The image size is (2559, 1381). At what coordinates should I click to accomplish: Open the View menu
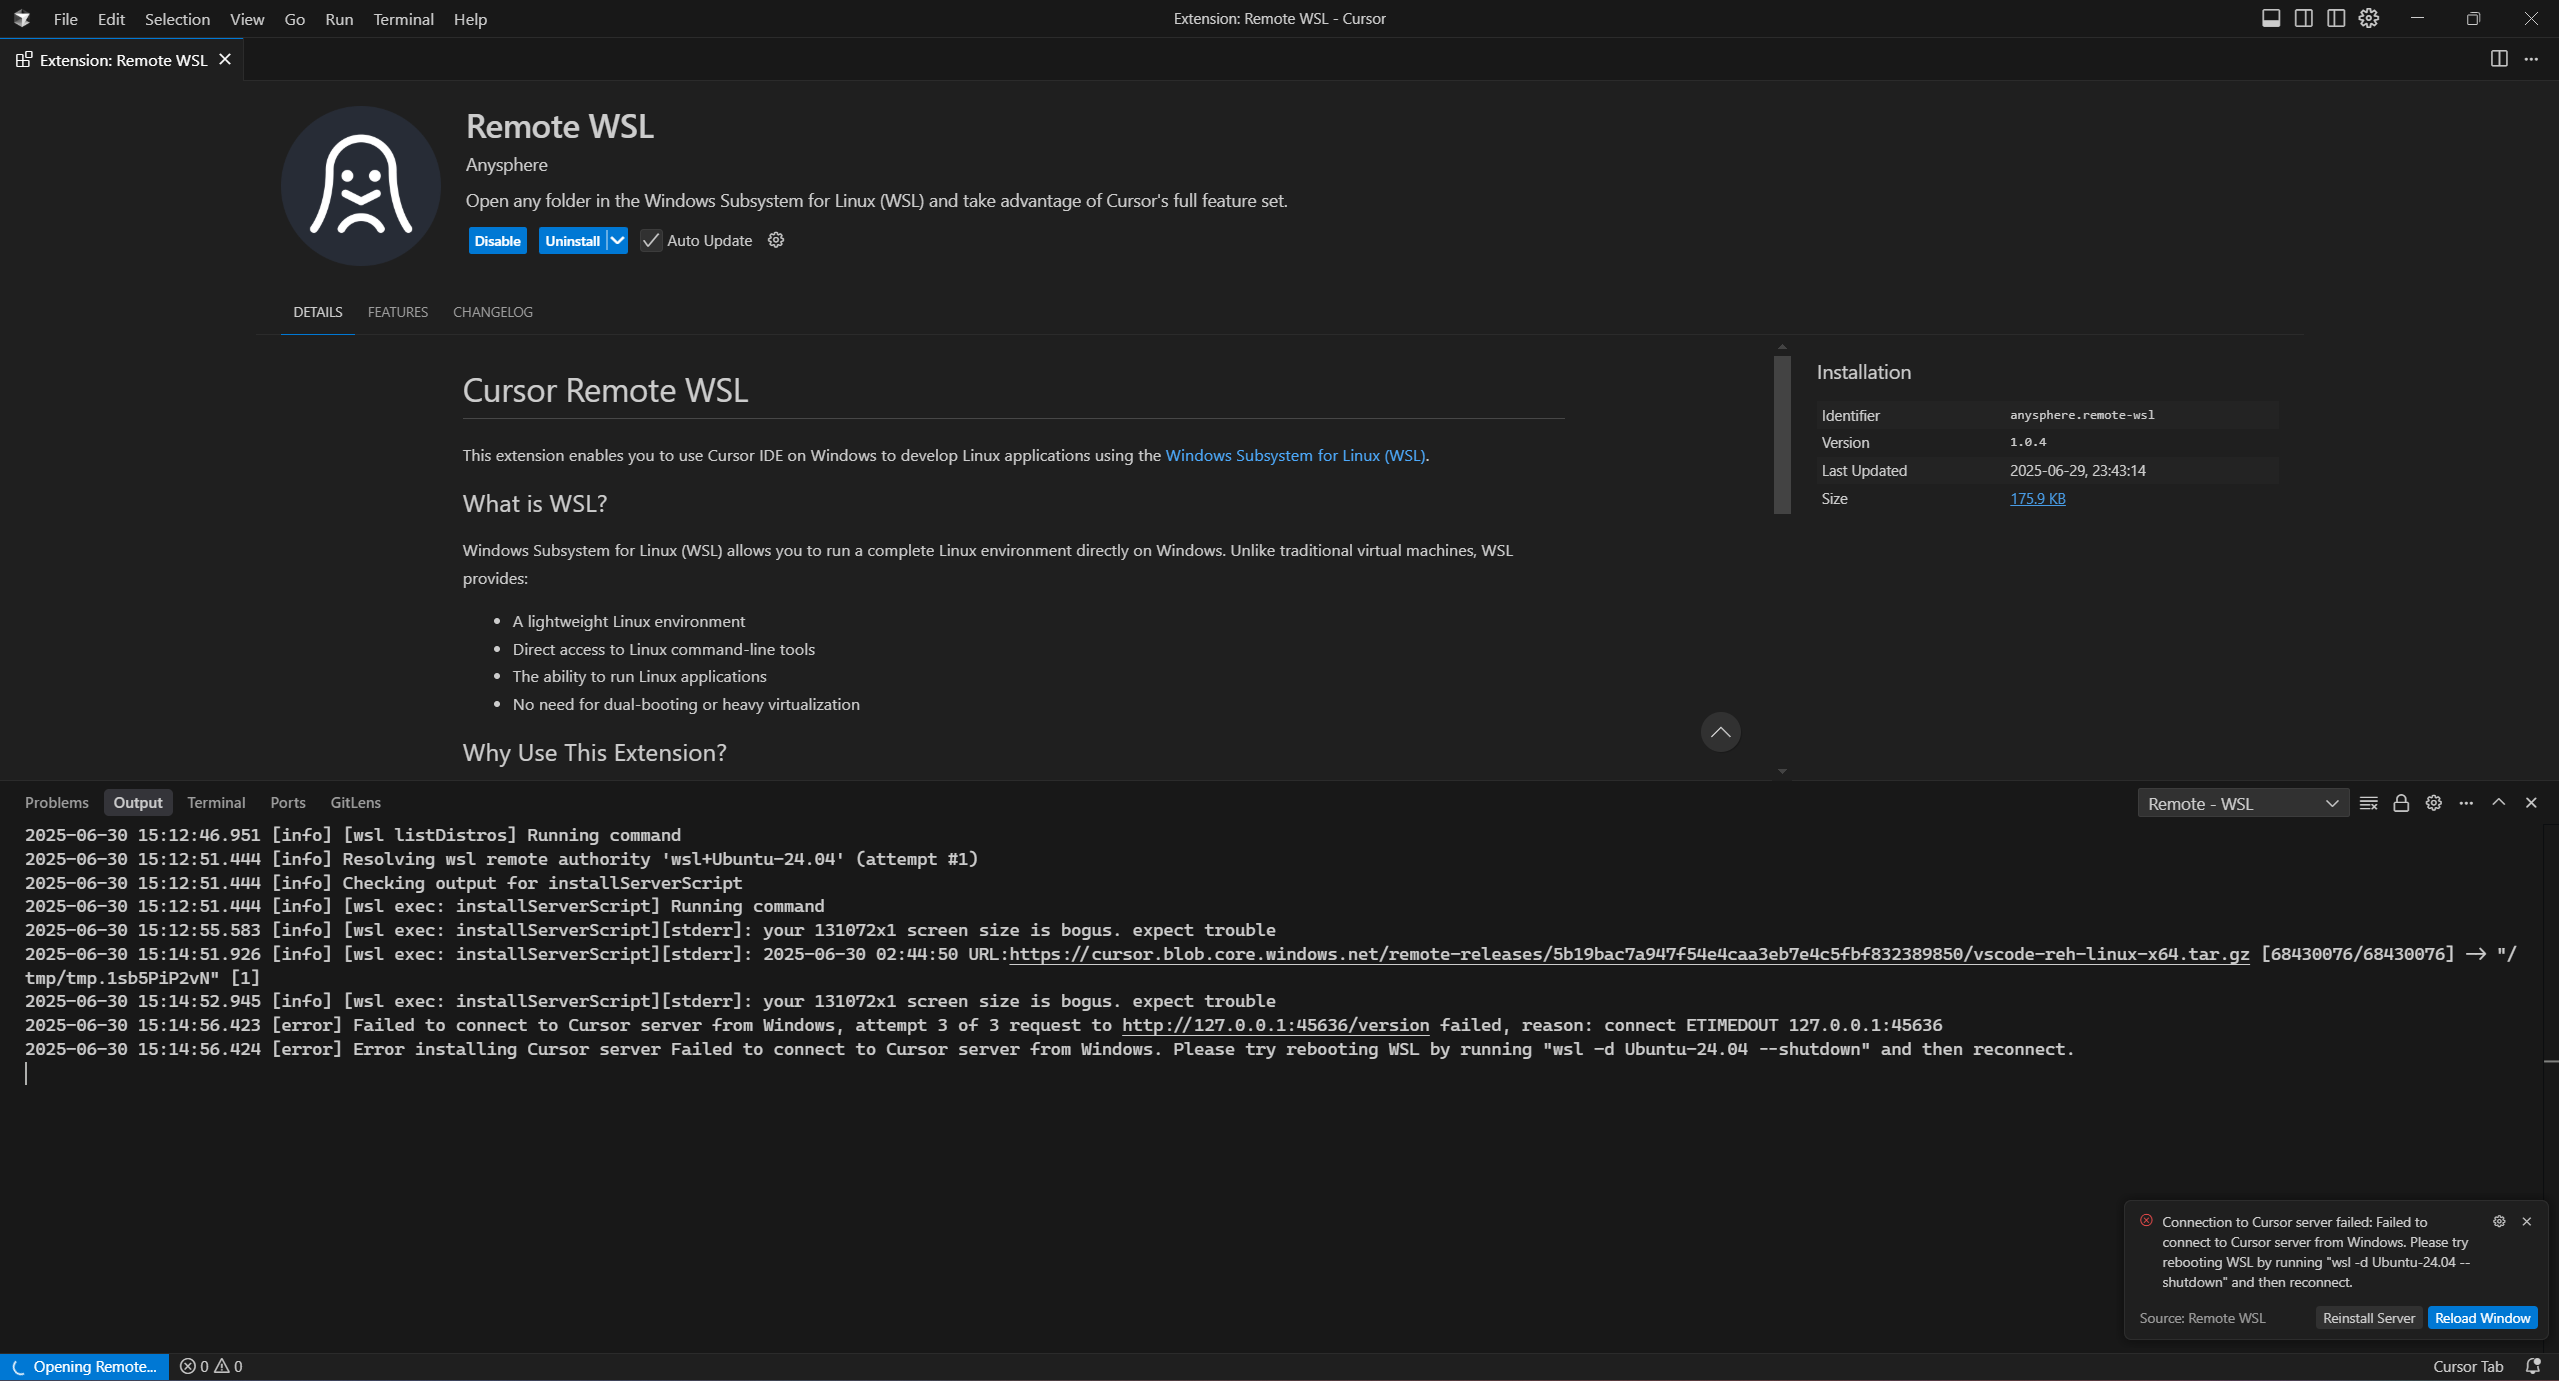[x=247, y=19]
